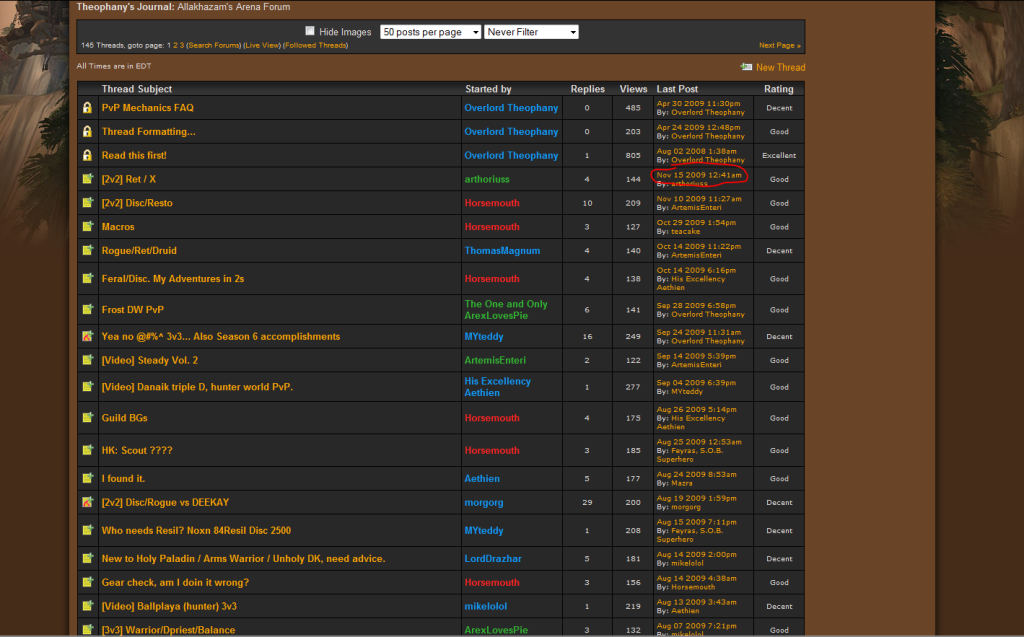Image resolution: width=1024 pixels, height=637 pixels.
Task: Open the 50 posts per page dropdown
Action: 430,32
